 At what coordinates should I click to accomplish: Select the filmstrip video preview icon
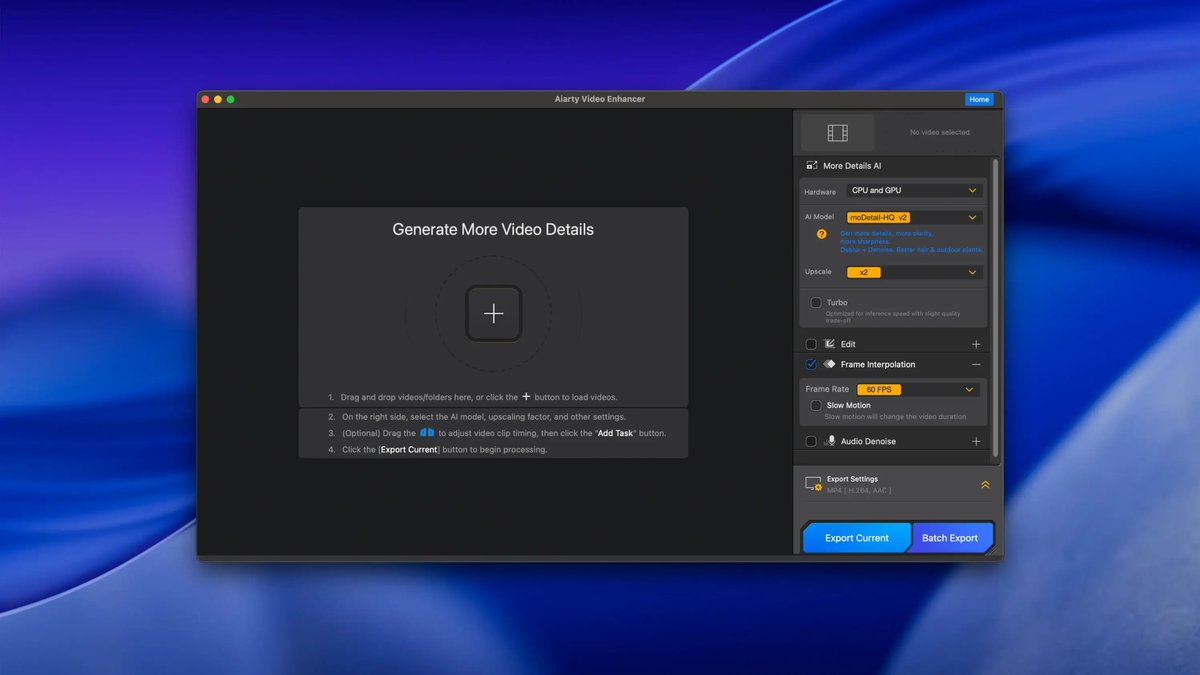pos(837,131)
